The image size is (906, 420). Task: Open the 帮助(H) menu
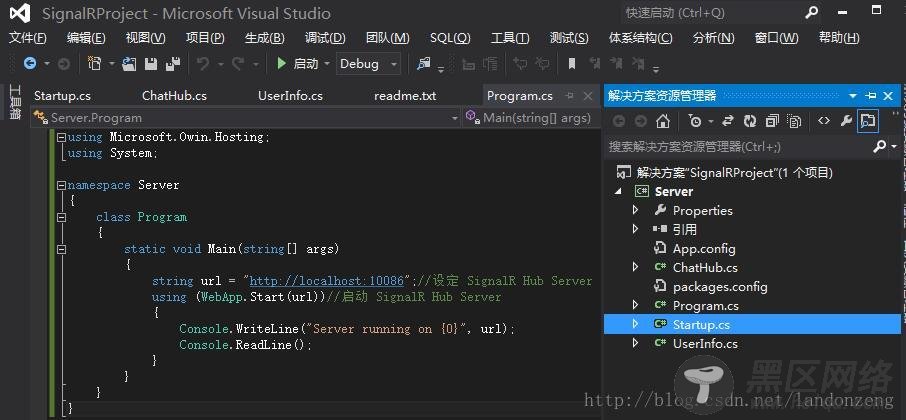(839, 38)
